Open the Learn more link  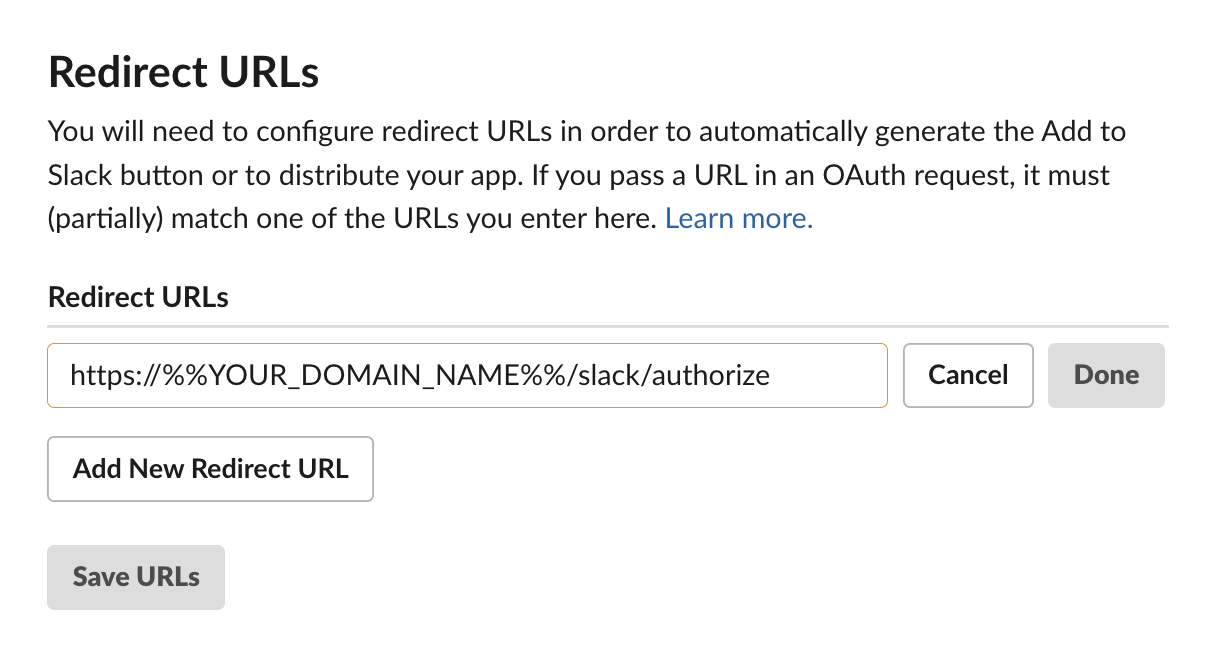click(x=738, y=218)
